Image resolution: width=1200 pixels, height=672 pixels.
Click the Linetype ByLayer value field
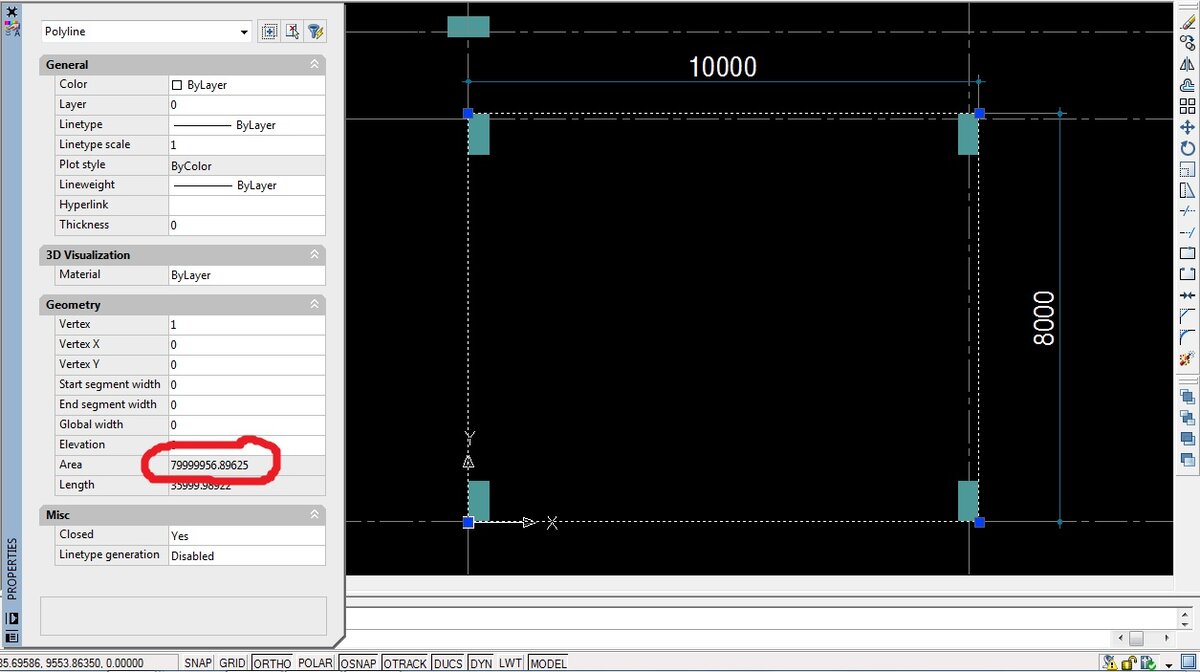tap(246, 125)
